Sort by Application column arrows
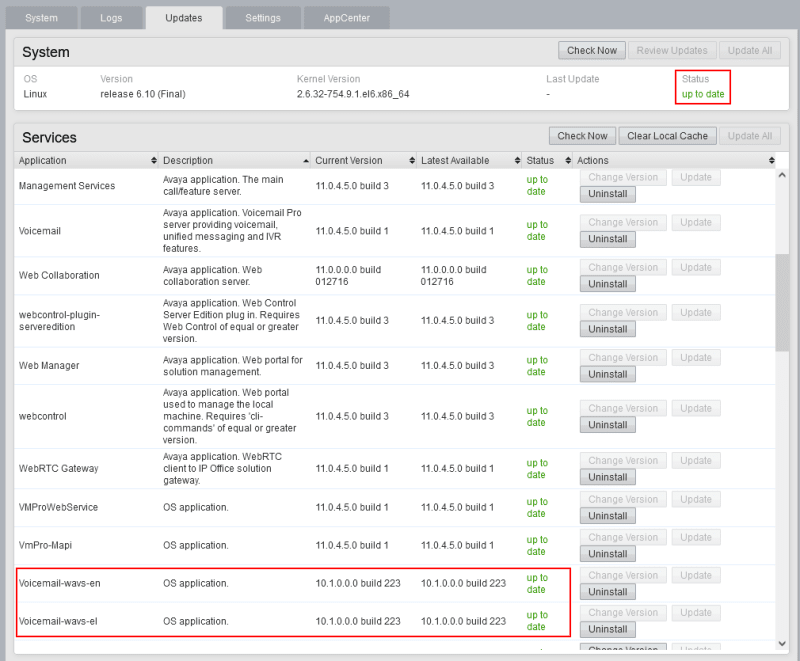 click(154, 161)
